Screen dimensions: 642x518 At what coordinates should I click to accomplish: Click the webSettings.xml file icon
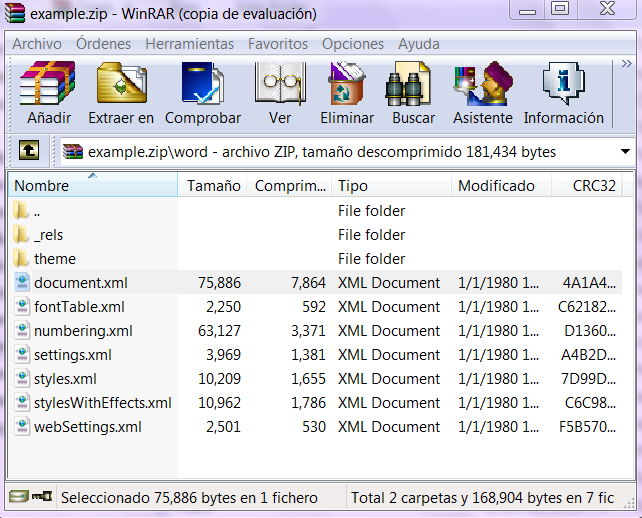[x=22, y=427]
